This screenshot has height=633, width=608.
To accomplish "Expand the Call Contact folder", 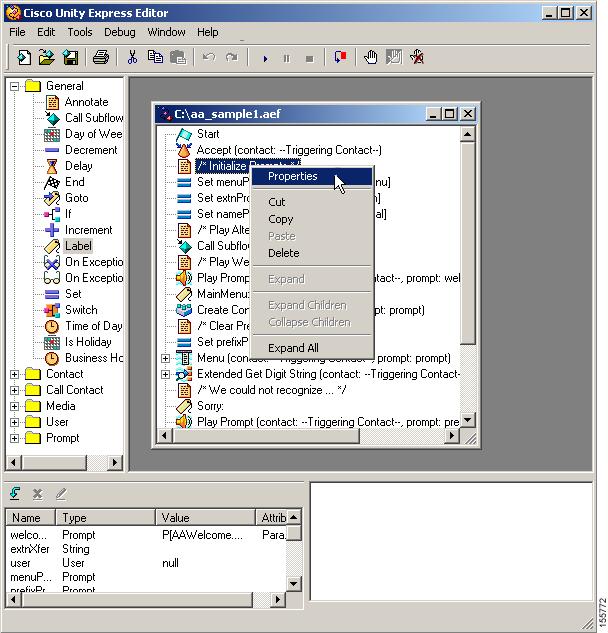I will tap(15, 390).
